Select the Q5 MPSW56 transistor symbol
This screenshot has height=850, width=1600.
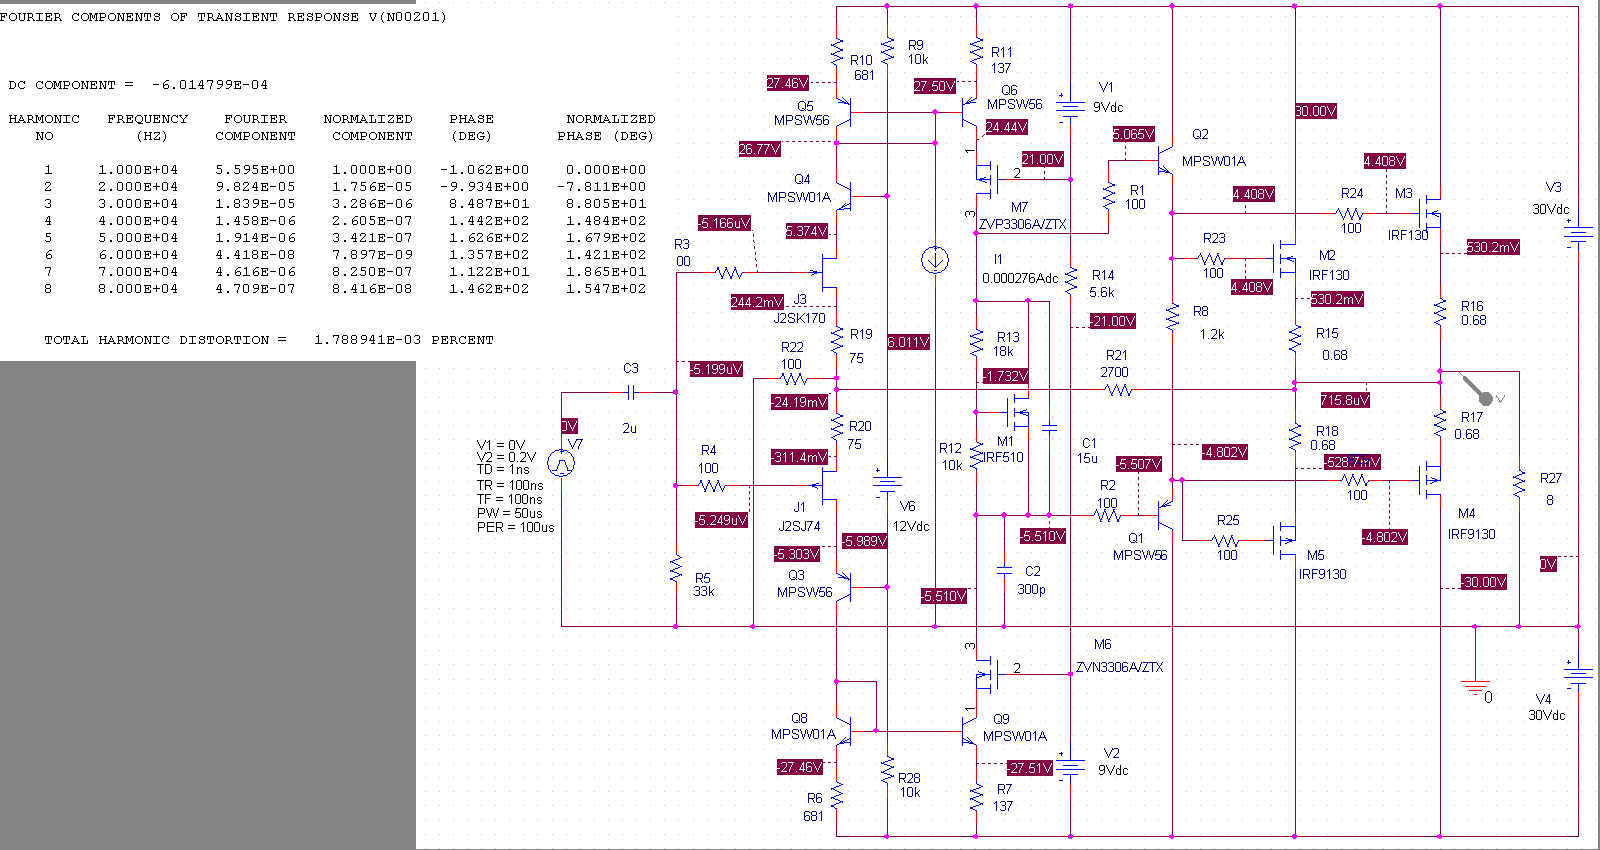[844, 112]
